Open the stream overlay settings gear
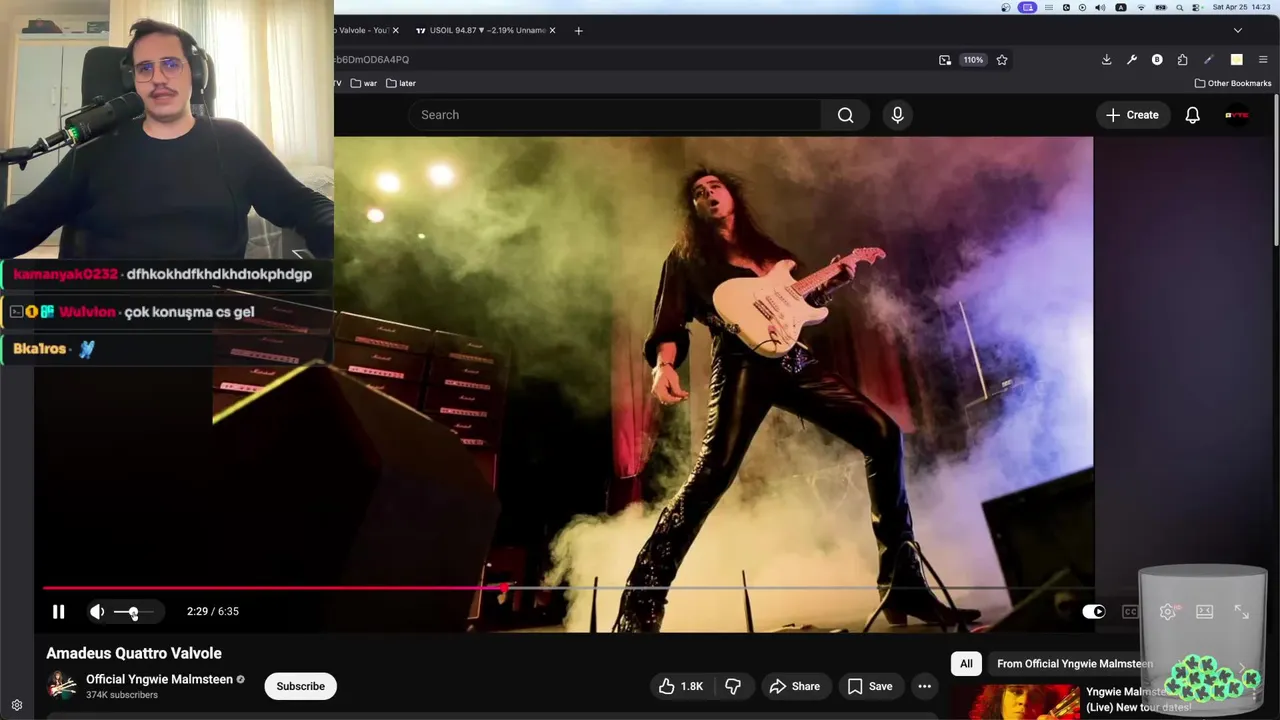This screenshot has height=720, width=1280. [16, 705]
